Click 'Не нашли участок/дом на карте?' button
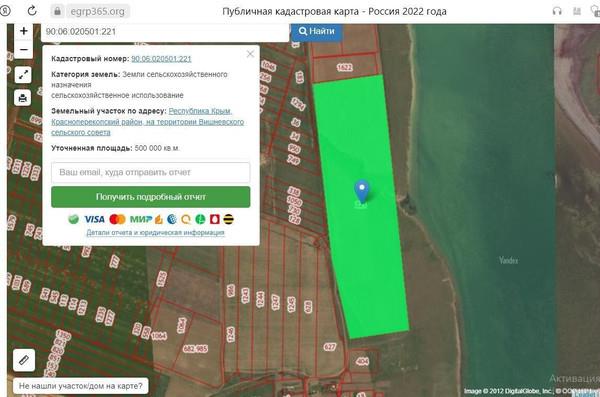 coord(81,386)
